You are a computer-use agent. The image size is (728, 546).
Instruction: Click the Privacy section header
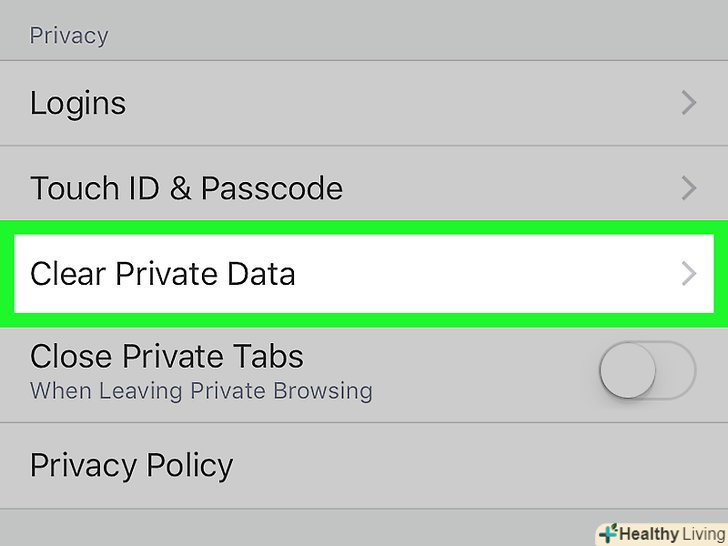[x=69, y=36]
